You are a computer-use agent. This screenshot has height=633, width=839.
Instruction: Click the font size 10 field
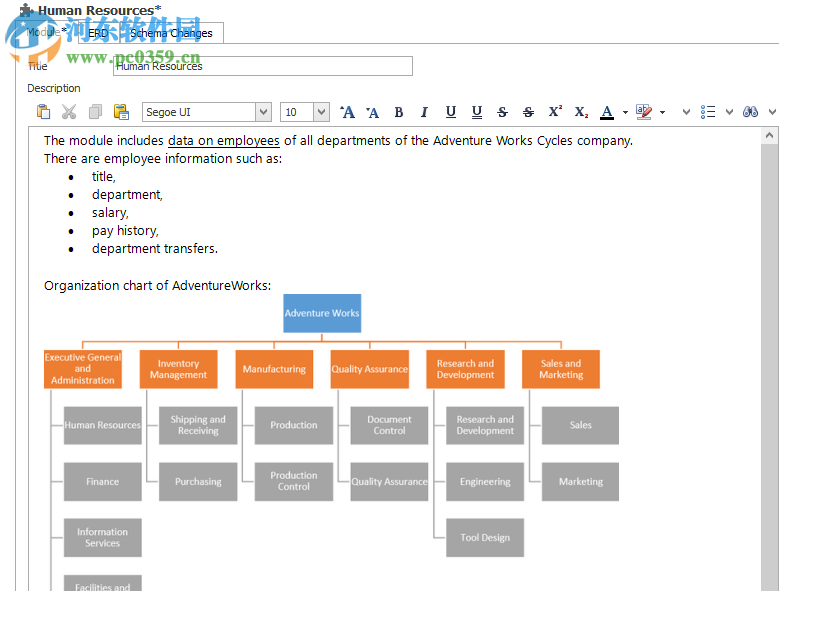(297, 112)
